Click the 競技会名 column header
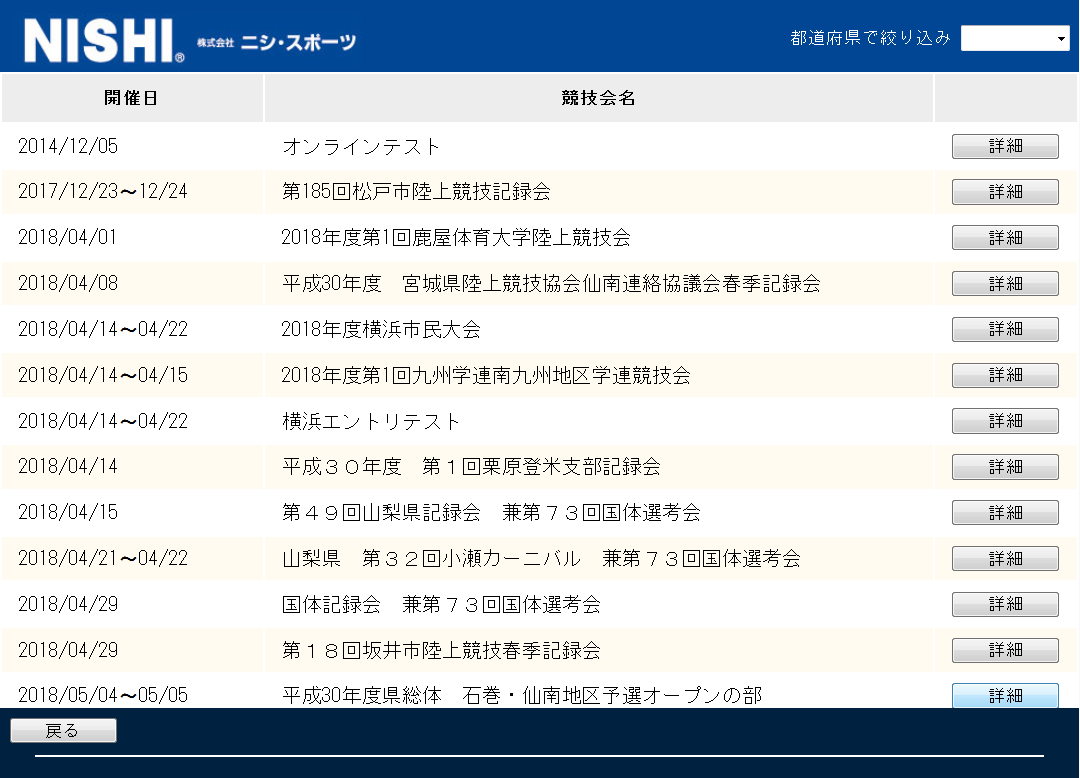 pos(597,97)
